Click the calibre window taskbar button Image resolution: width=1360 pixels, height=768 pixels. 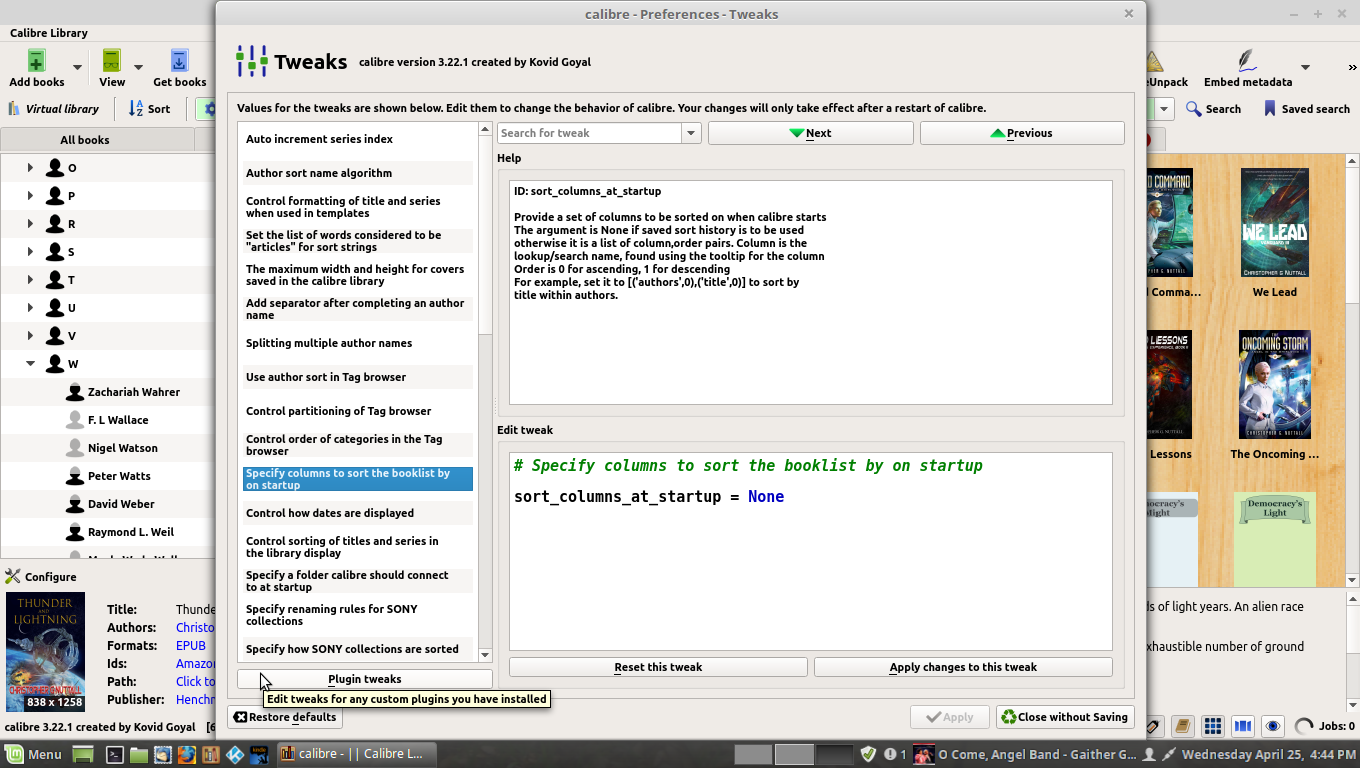click(356, 754)
